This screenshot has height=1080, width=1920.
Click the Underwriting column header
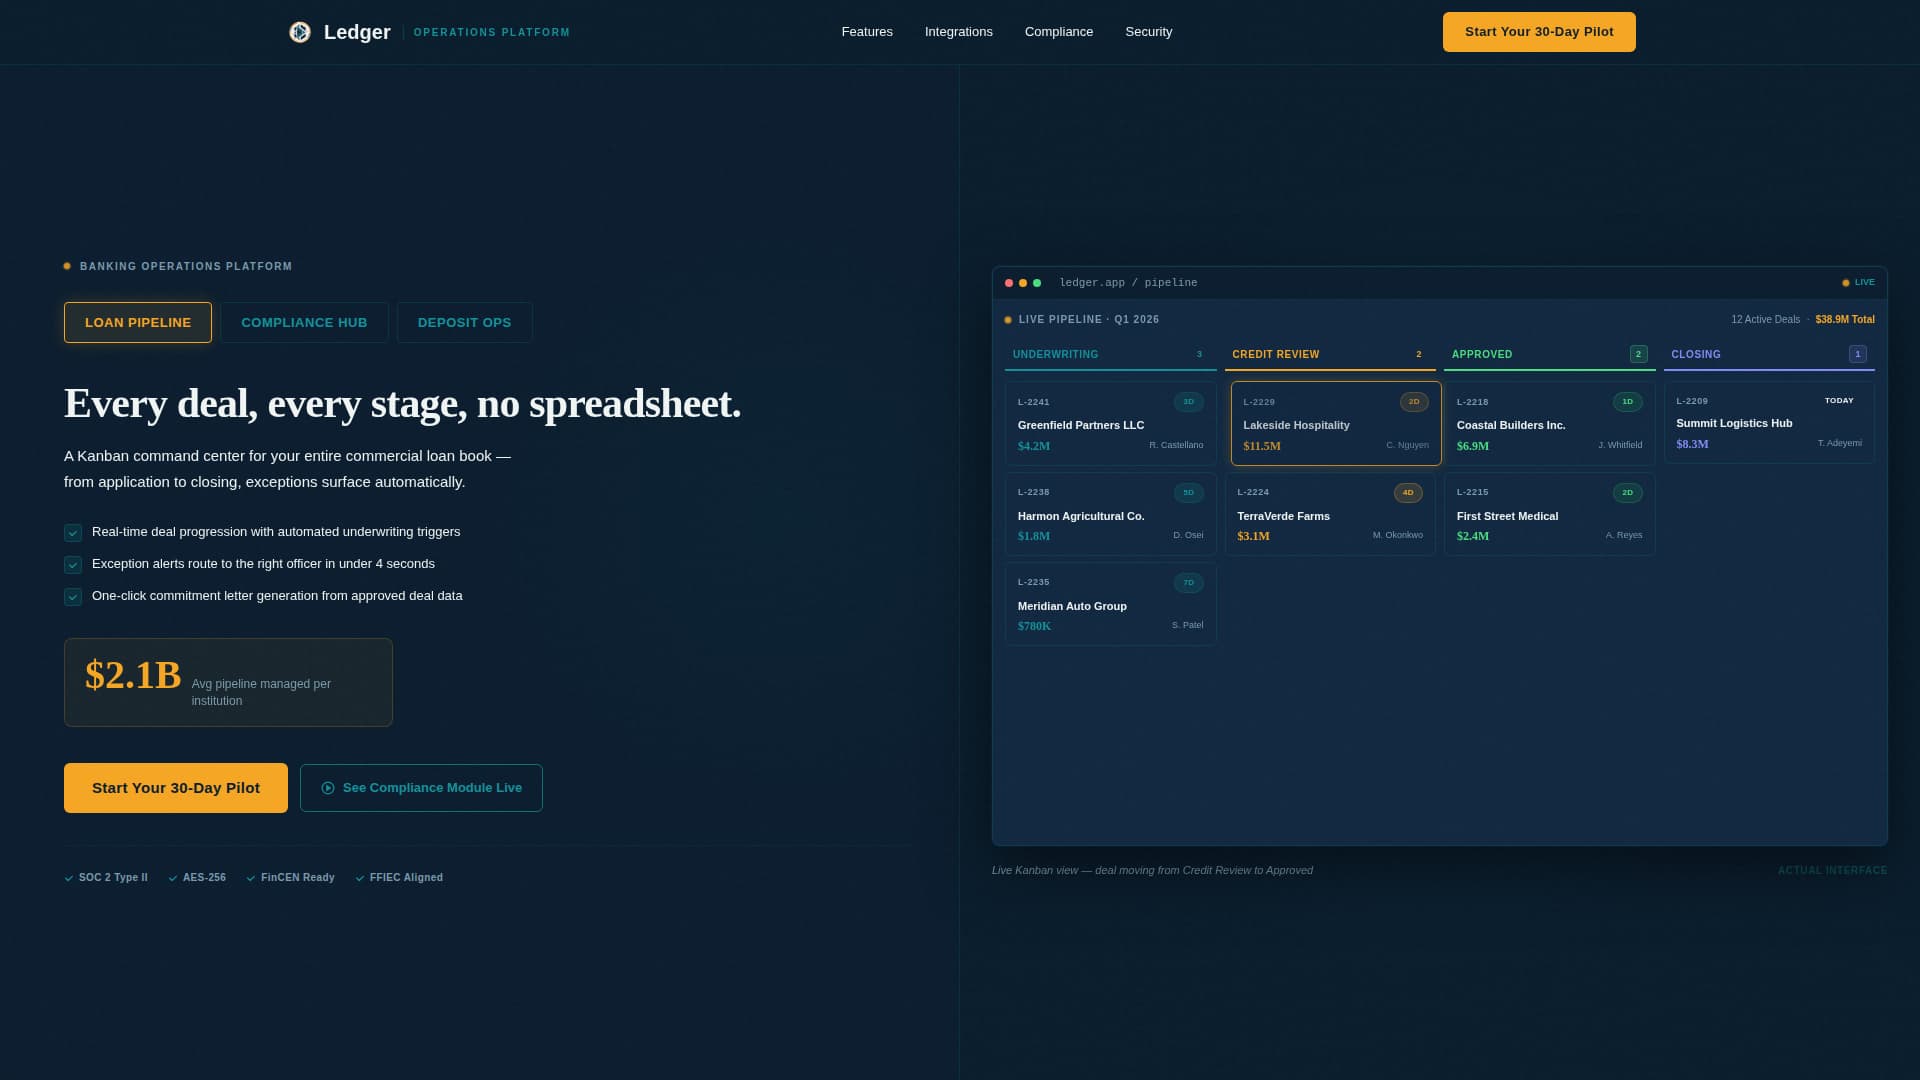1111,355
